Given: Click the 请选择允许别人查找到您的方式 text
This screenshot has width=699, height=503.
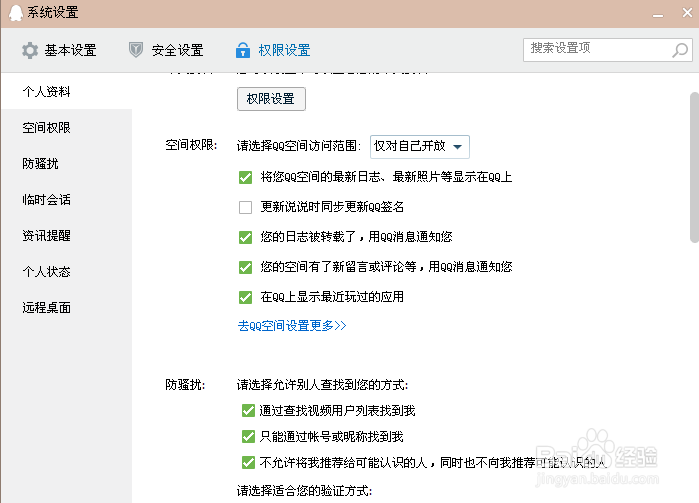Looking at the screenshot, I should point(322,384).
